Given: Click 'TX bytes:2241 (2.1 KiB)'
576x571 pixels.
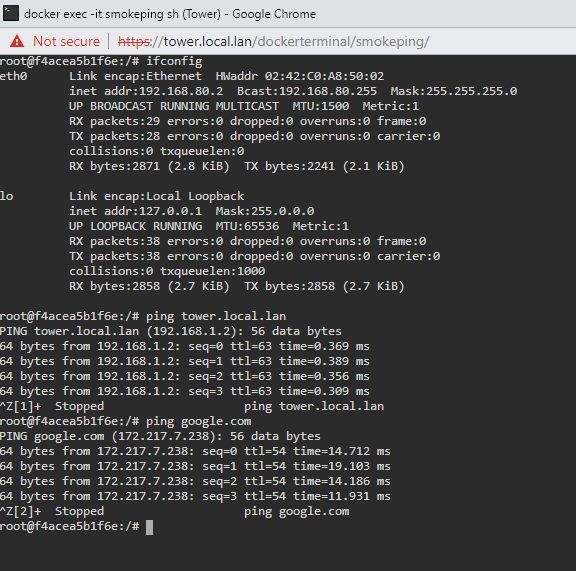Looking at the screenshot, I should point(324,166).
